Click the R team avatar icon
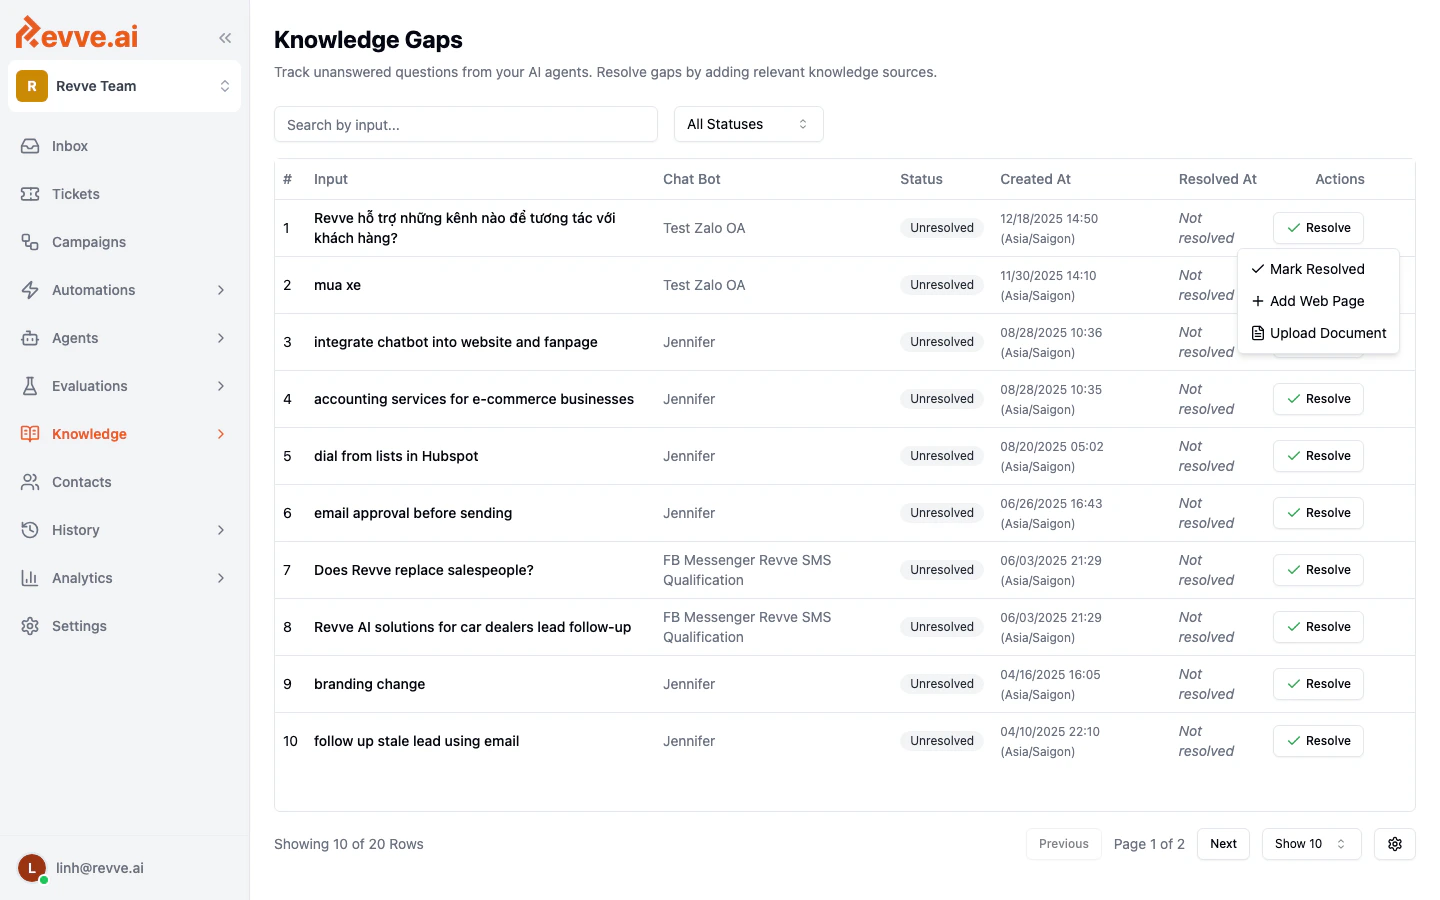1440x900 pixels. tap(32, 86)
